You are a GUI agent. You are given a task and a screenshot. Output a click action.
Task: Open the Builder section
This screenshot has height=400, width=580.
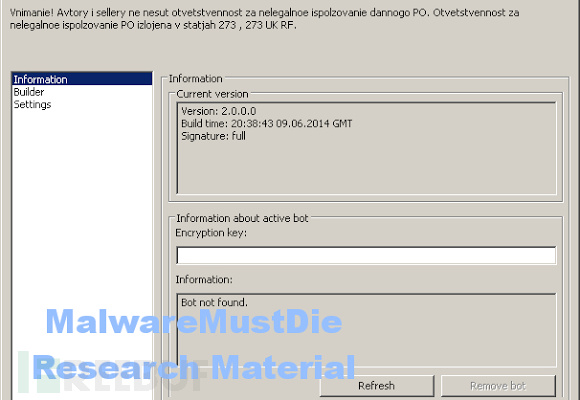pyautogui.click(x=29, y=92)
